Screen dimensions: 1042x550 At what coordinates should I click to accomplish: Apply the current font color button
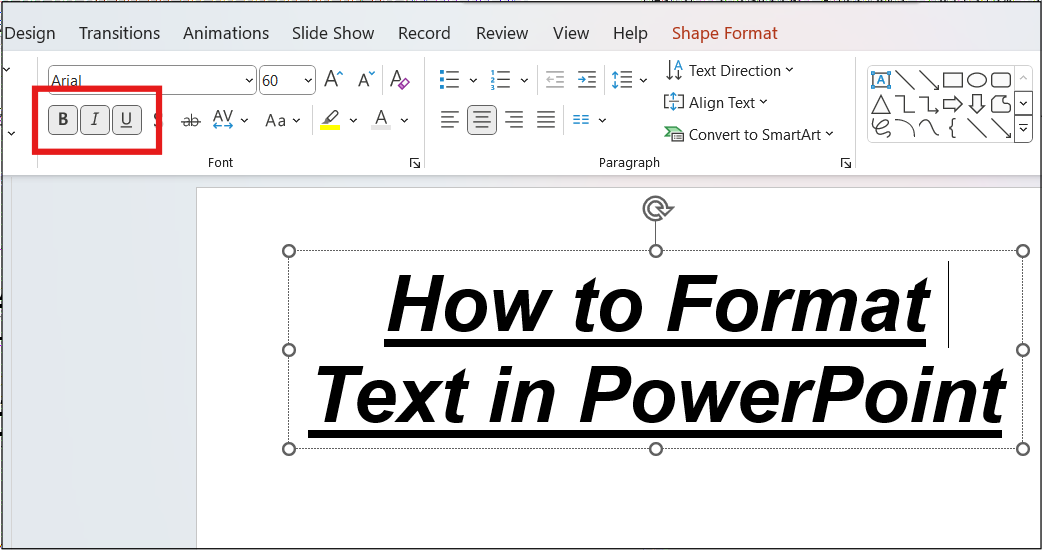pos(381,120)
